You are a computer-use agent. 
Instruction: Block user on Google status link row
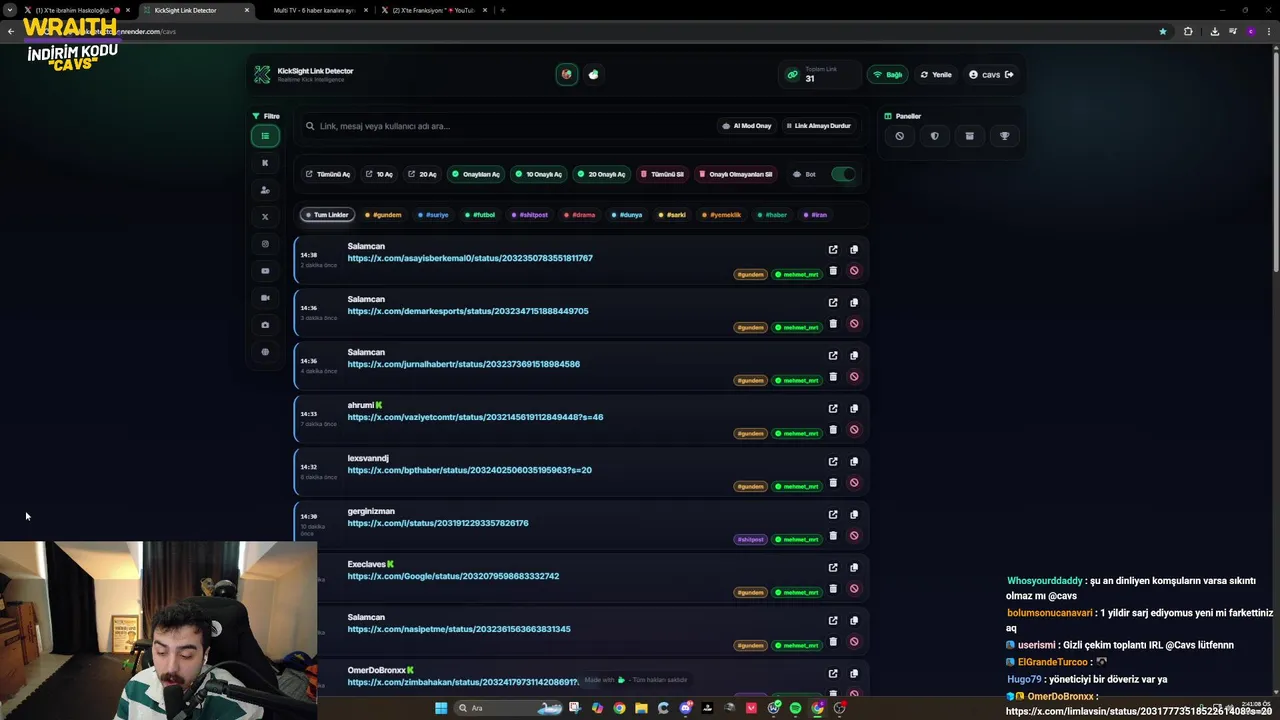854,588
